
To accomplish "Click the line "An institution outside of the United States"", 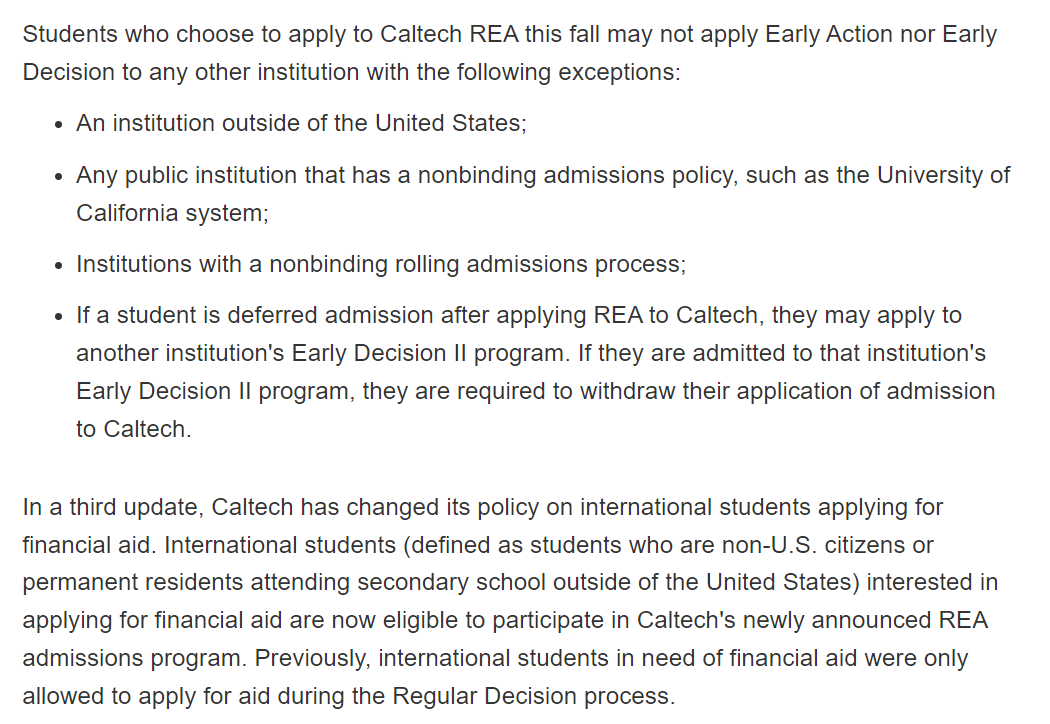I will coord(300,123).
